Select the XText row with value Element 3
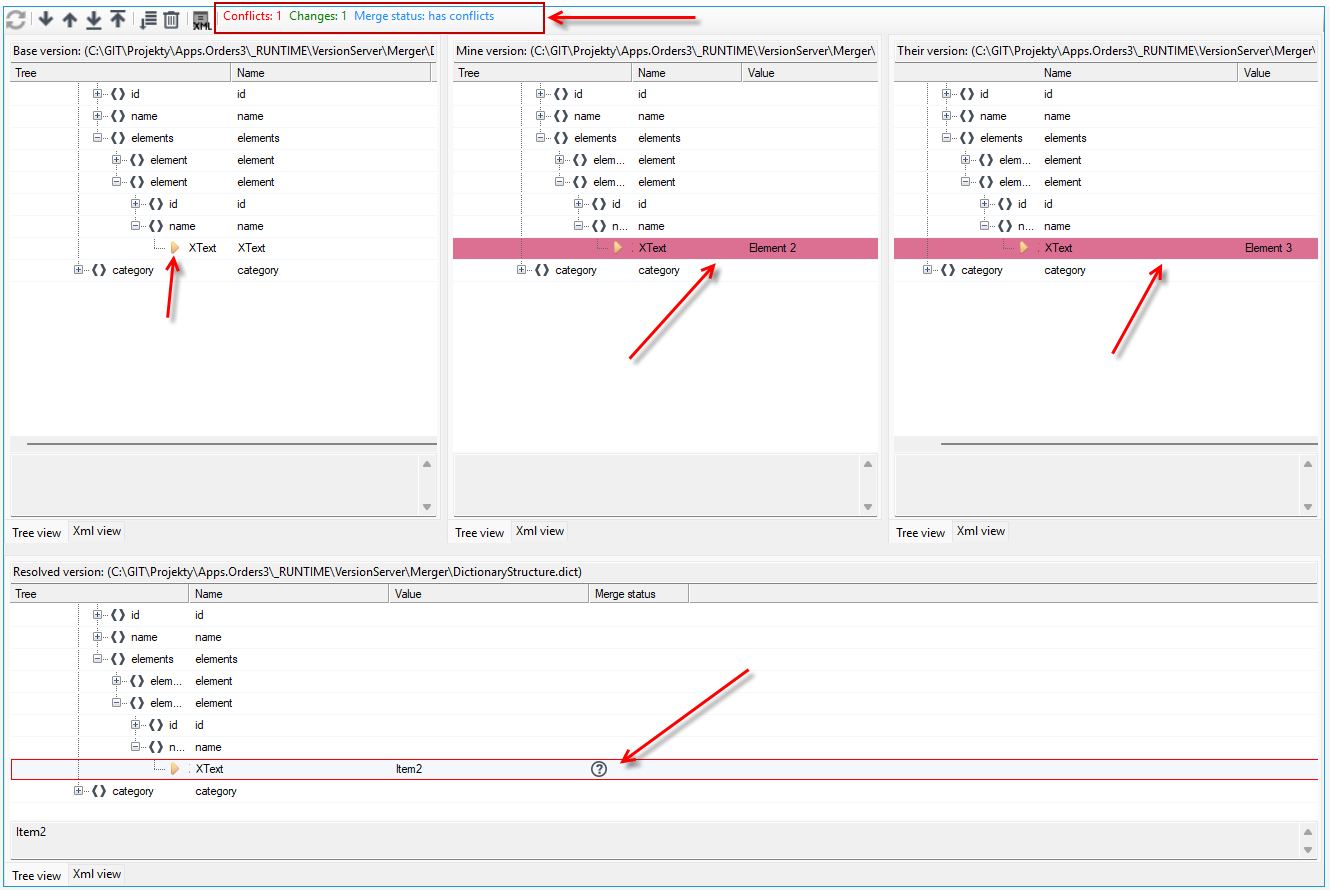This screenshot has width=1330, height=890. pos(1106,248)
